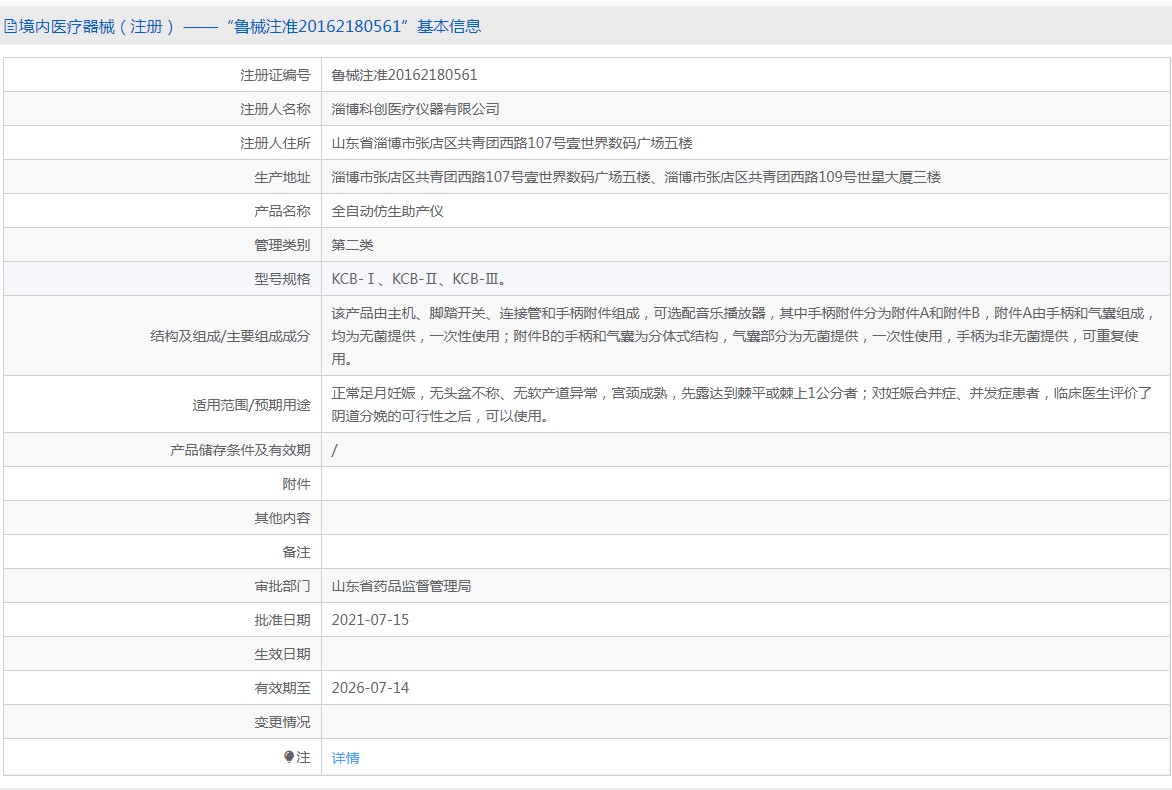Click the 产品储存条件及有效期 label

click(x=240, y=450)
